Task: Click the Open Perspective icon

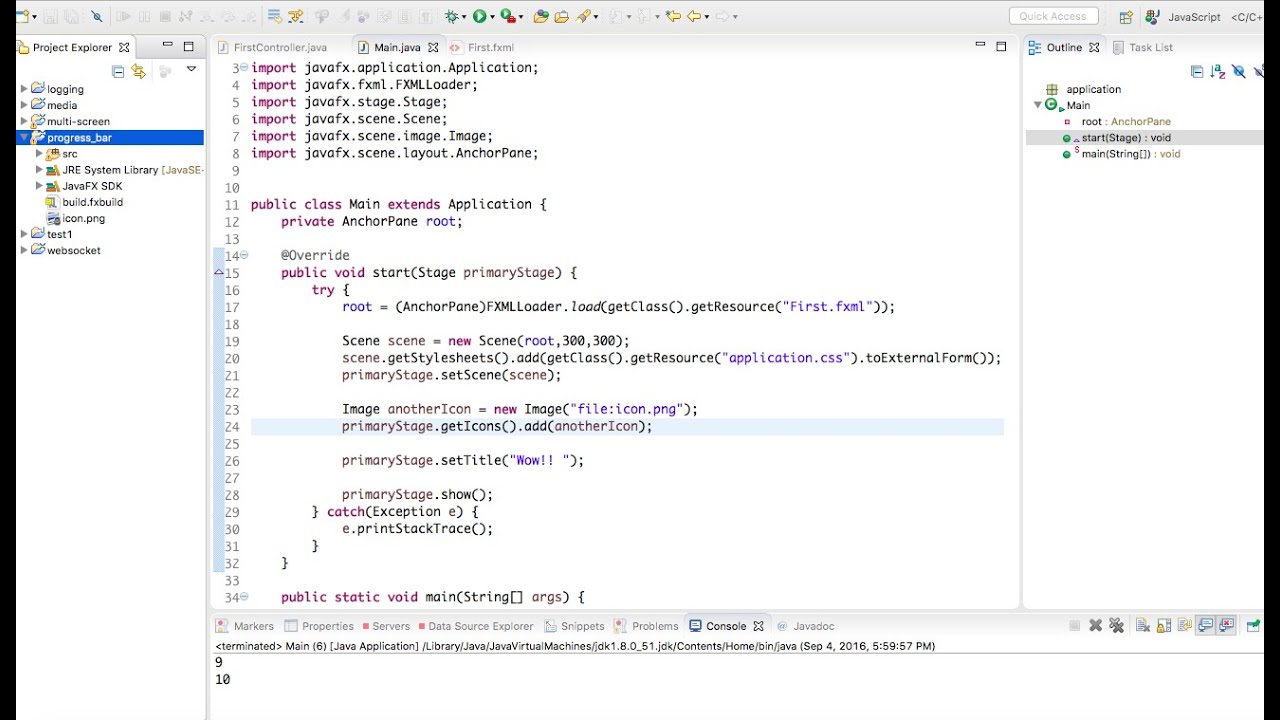Action: click(x=1126, y=17)
